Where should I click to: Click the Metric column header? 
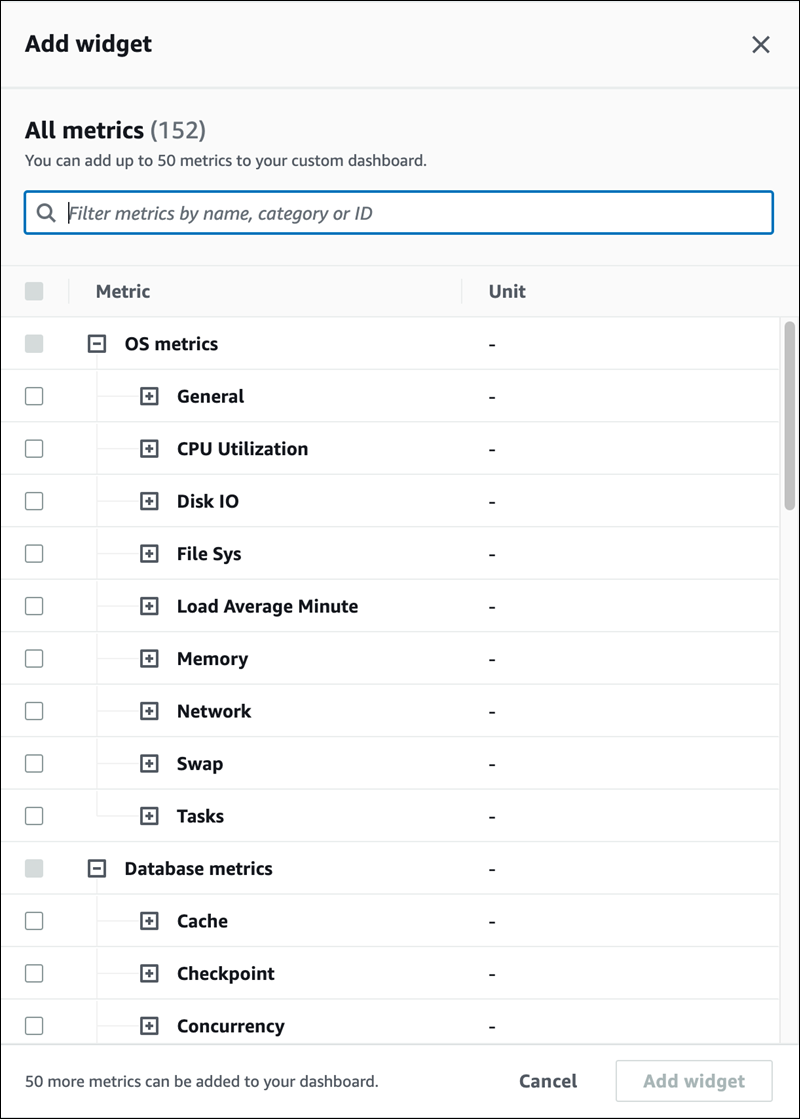tap(122, 291)
